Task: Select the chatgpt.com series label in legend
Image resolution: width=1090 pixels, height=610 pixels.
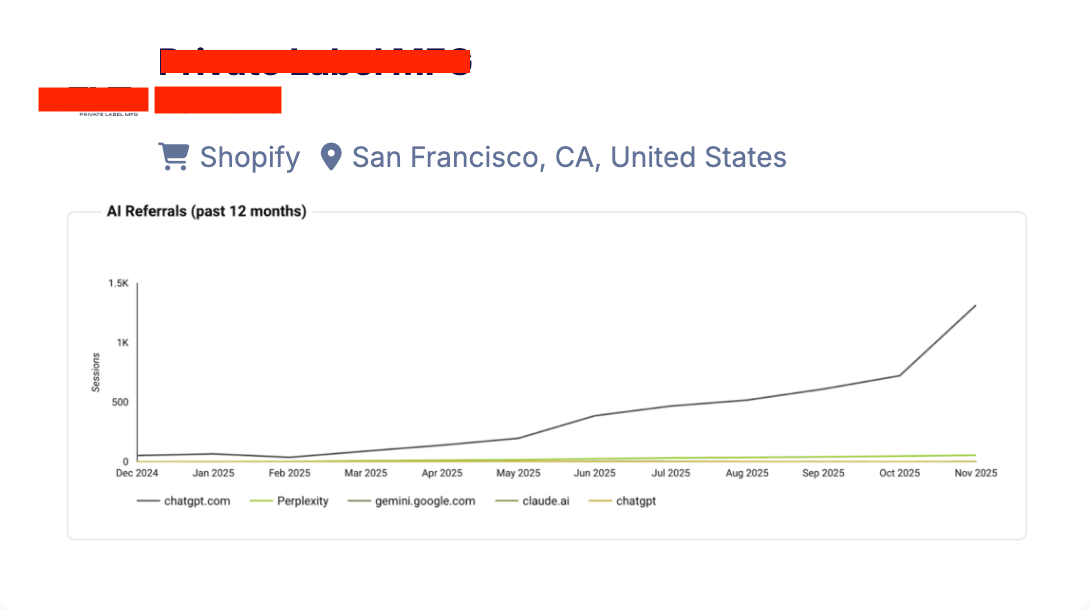Action: coord(197,501)
